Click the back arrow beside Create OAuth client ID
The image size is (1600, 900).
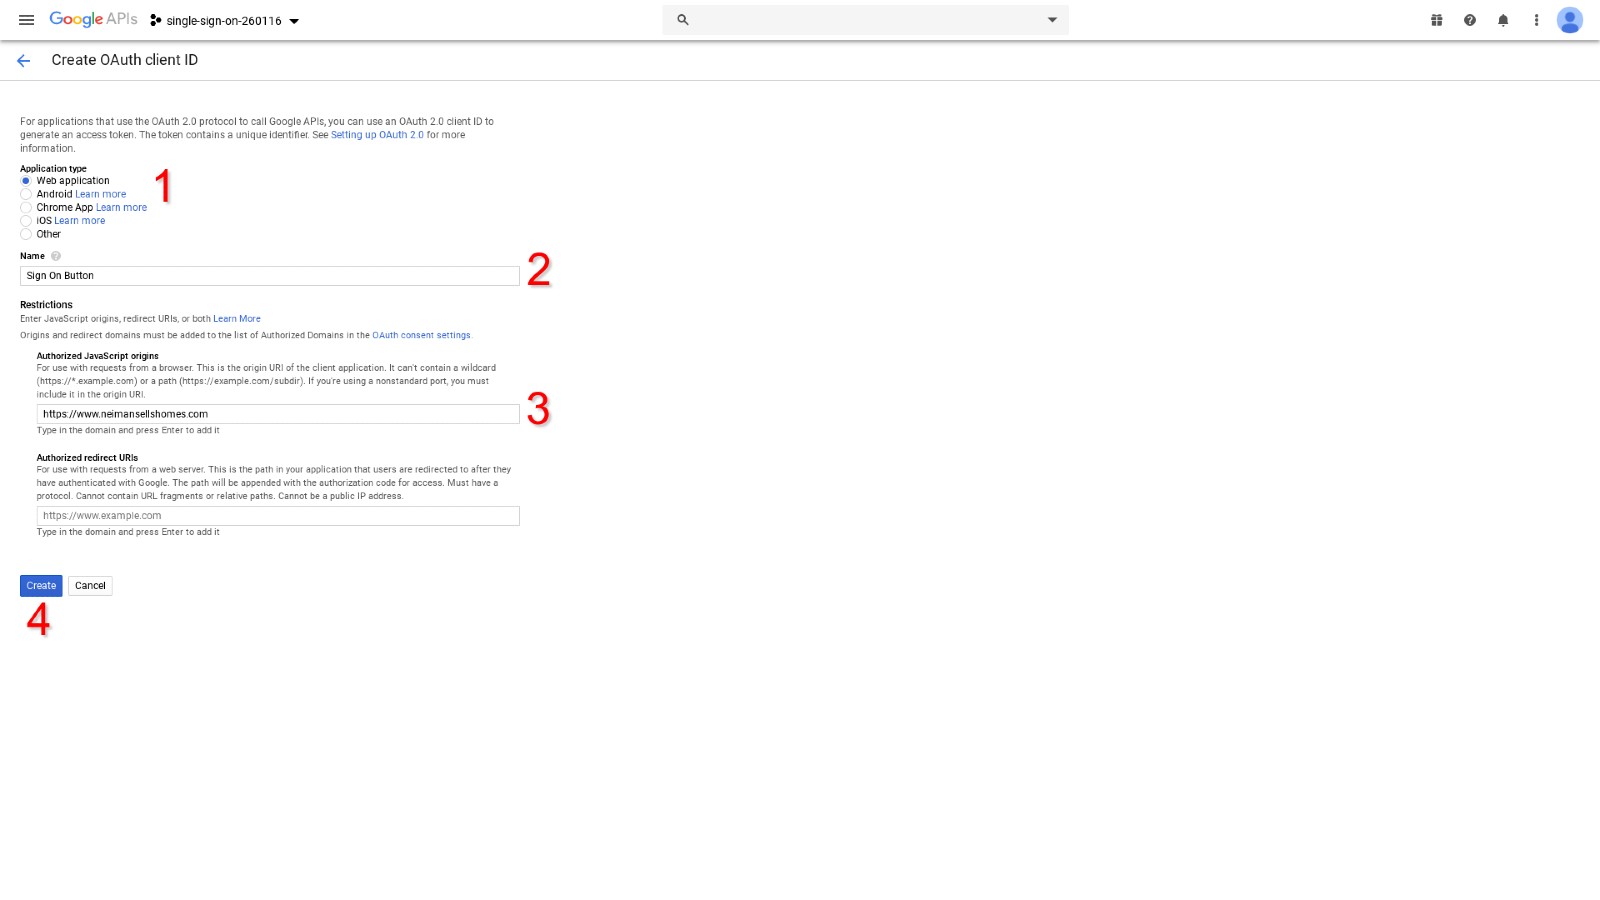coord(23,60)
